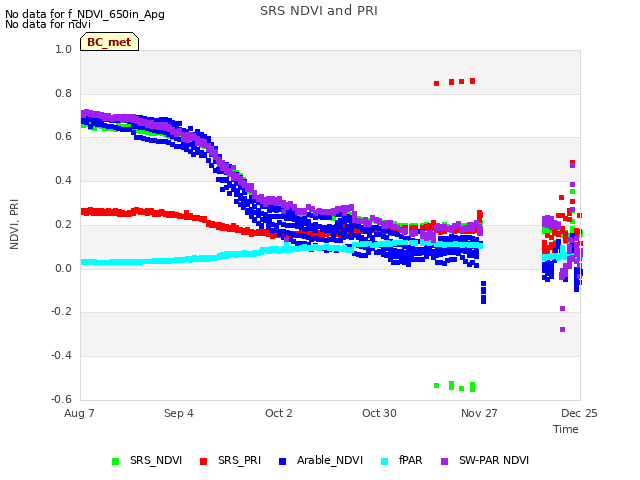Click the 1.0 y-axis tick label
640x480 pixels.
coord(64,50)
